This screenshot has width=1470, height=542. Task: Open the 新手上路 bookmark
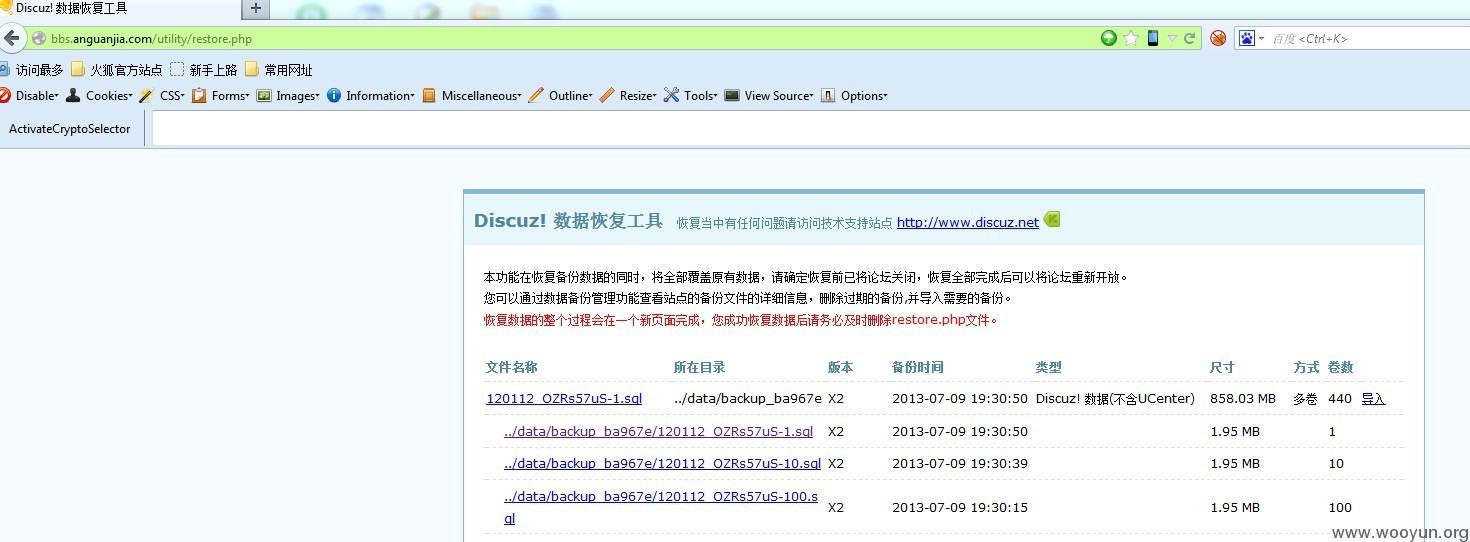[203, 70]
